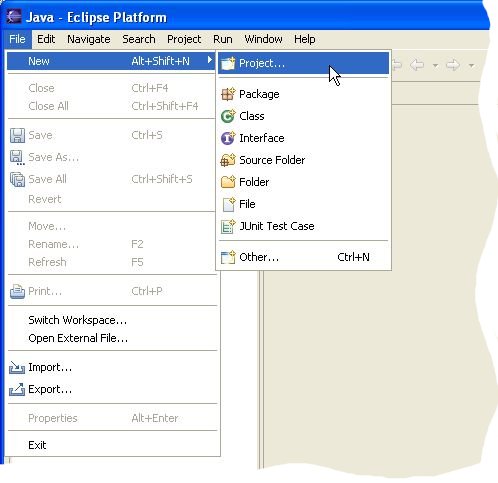Image resolution: width=498 pixels, height=483 pixels.
Task: Click the new File icon
Action: click(x=229, y=204)
